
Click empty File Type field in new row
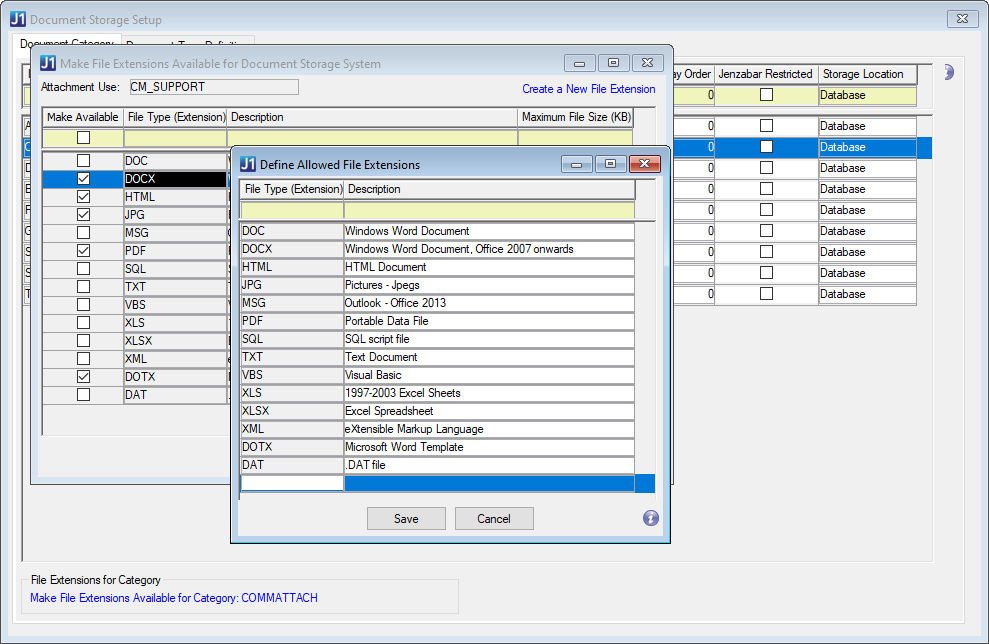(x=292, y=484)
